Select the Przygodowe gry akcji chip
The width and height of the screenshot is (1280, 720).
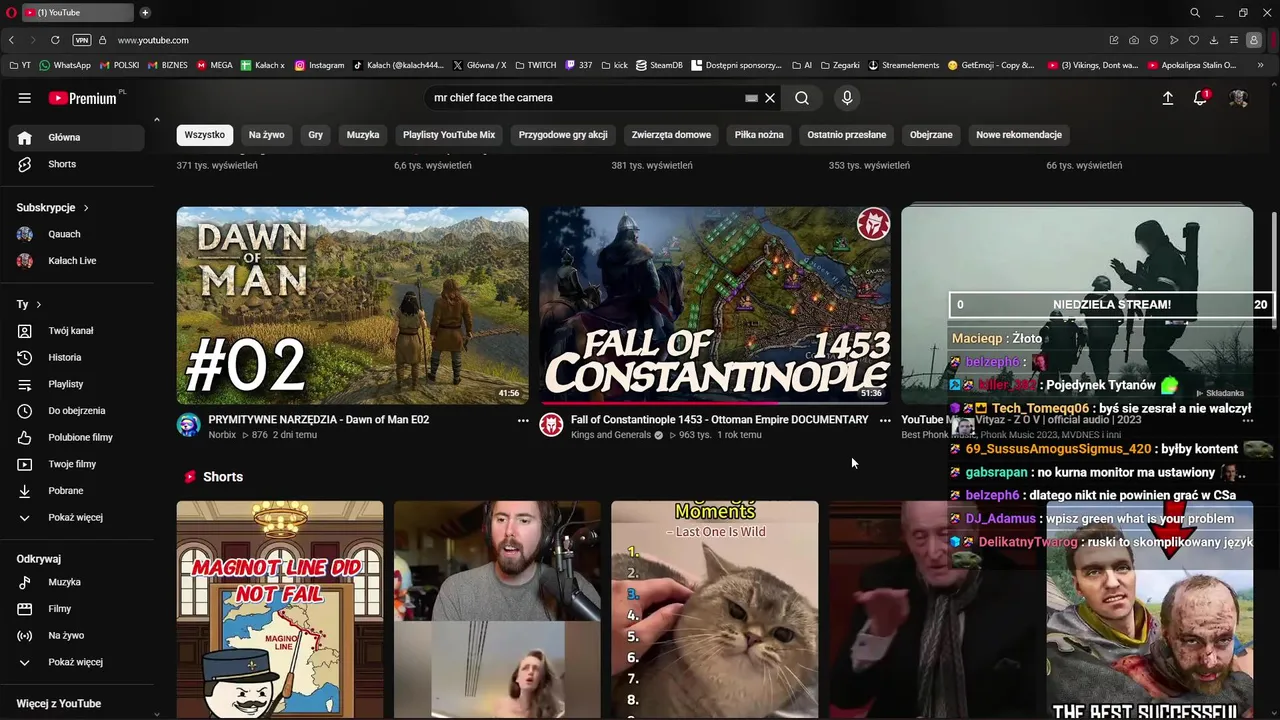tap(563, 135)
